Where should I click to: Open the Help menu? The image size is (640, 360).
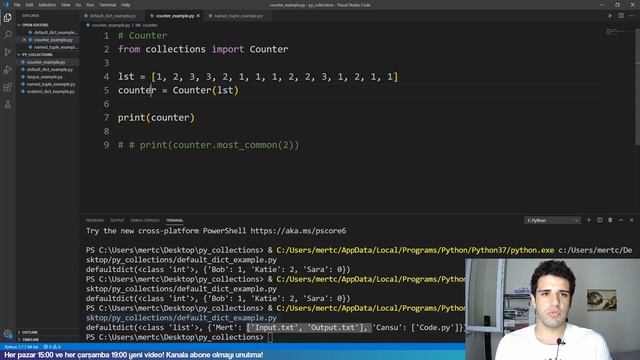click(x=125, y=5)
